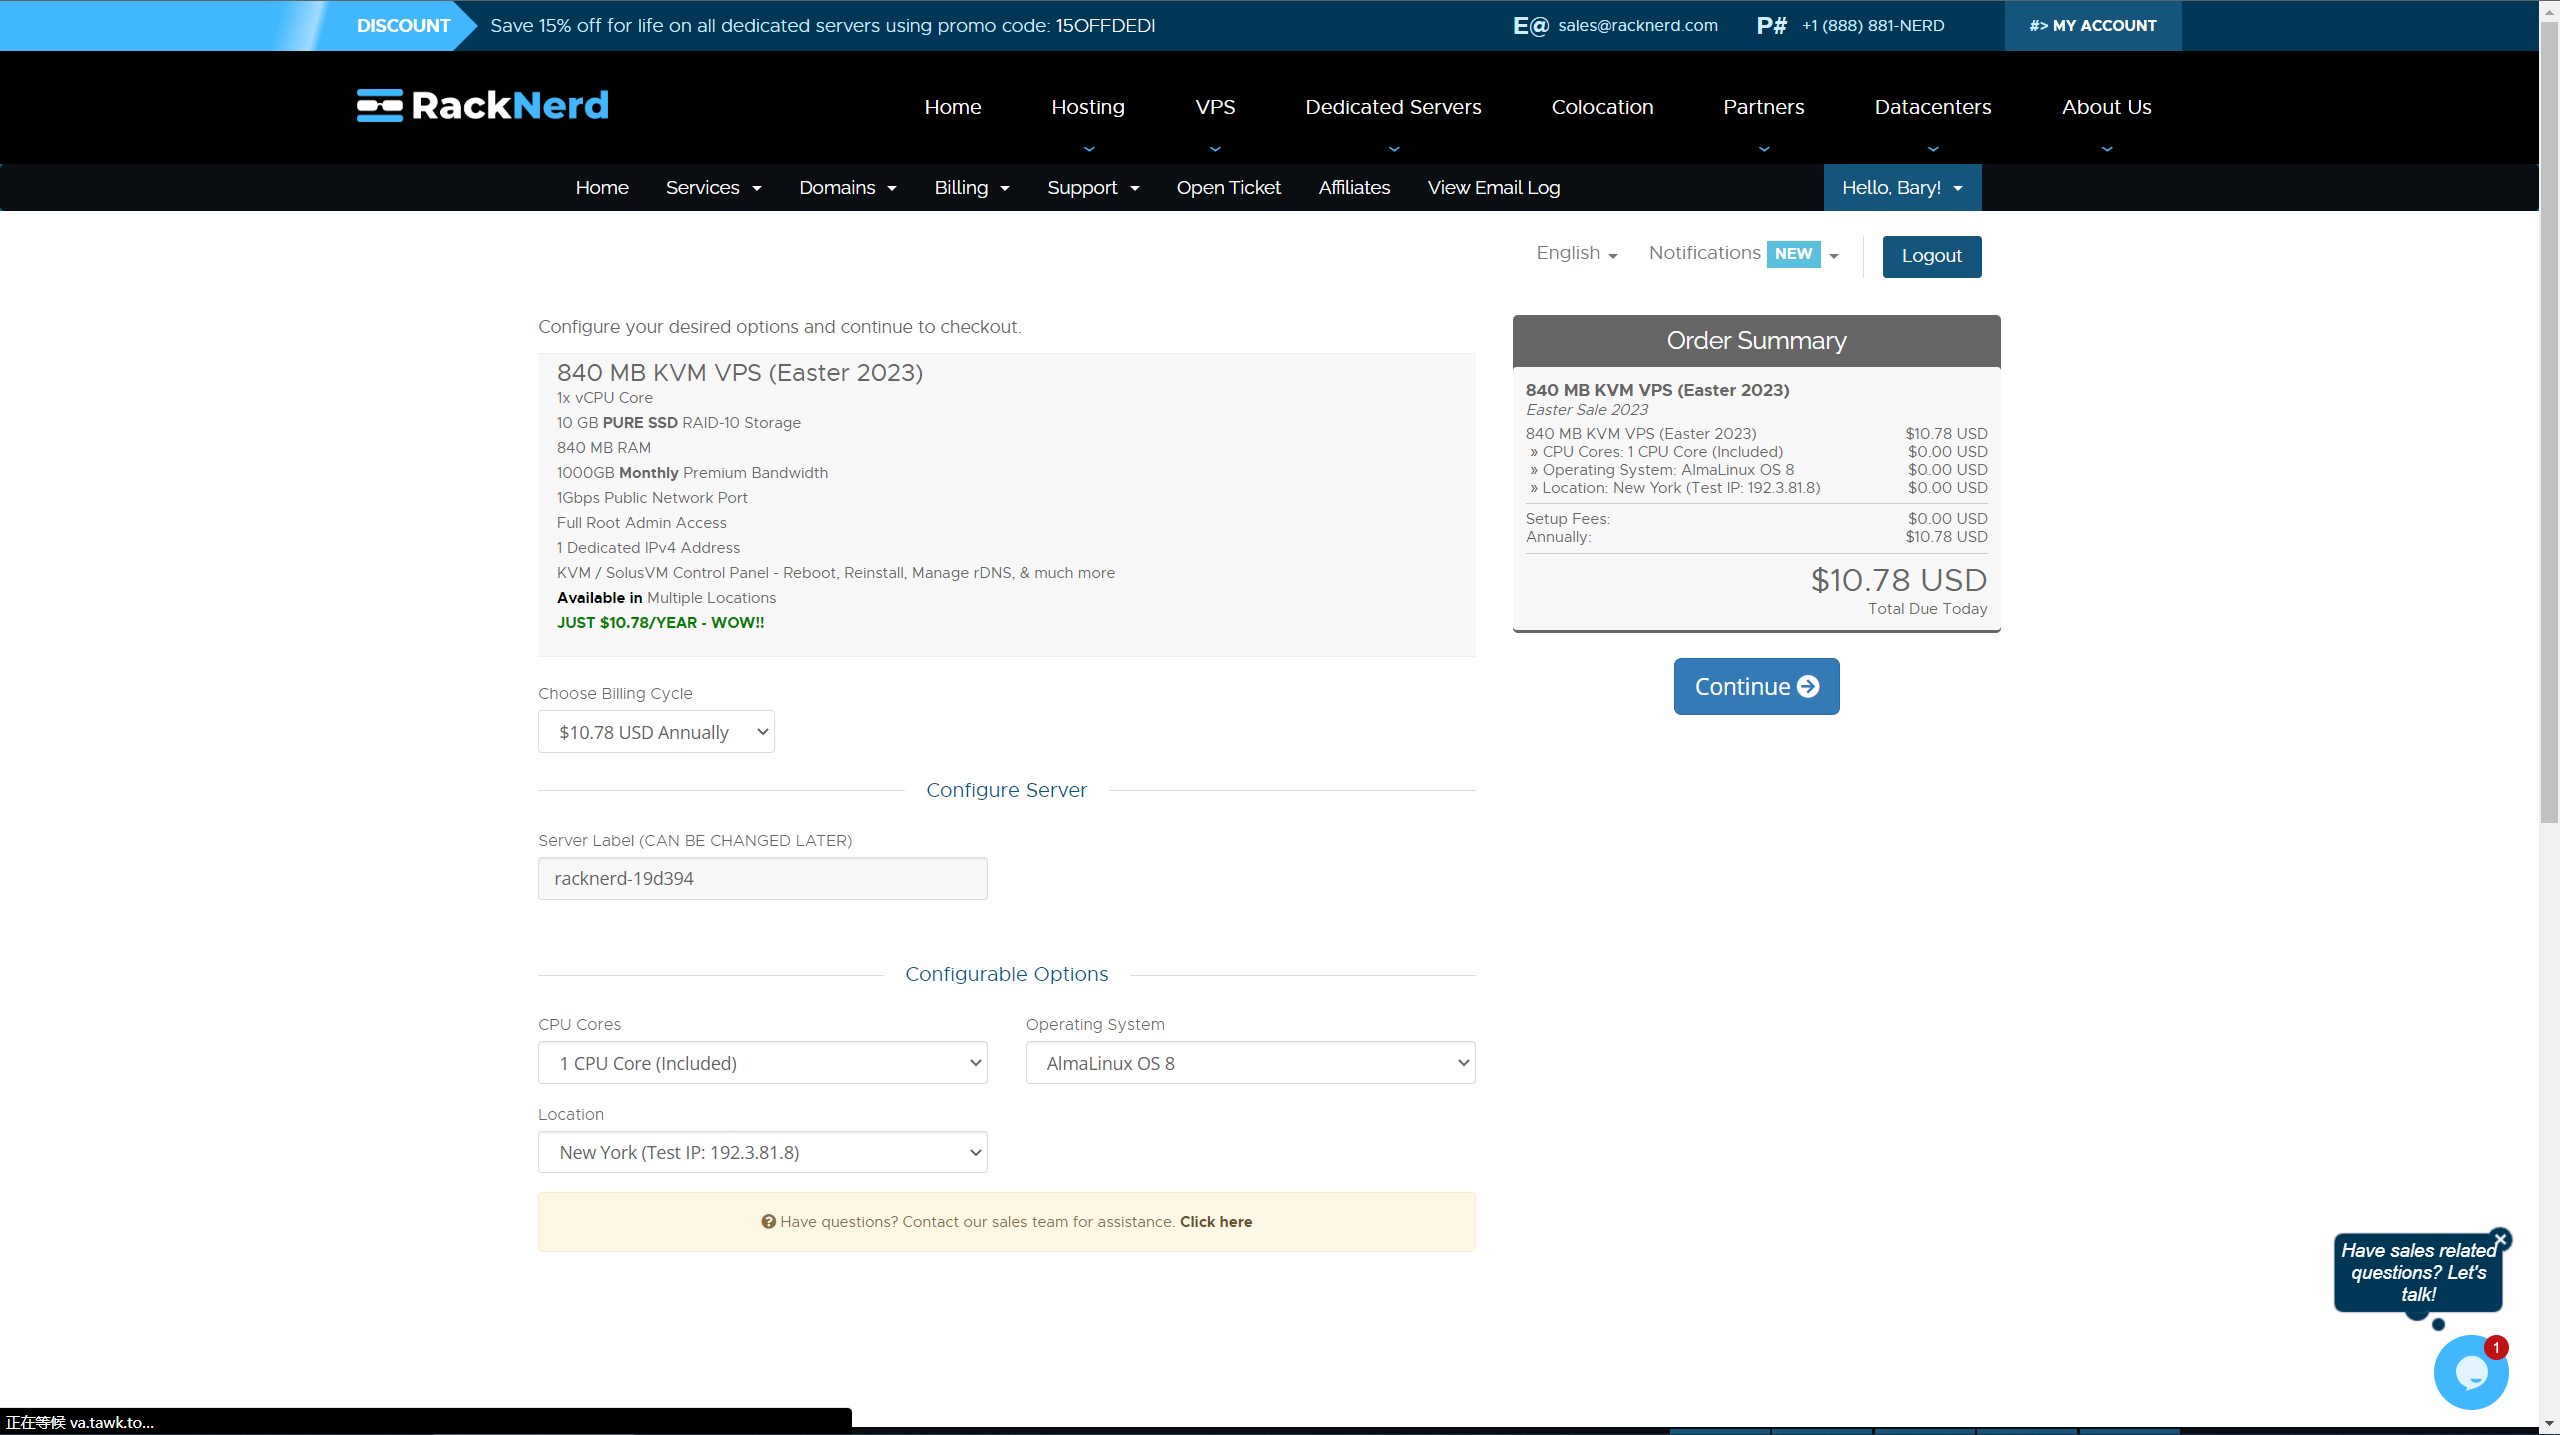
Task: Open the CPU Cores dropdown
Action: (x=763, y=1063)
